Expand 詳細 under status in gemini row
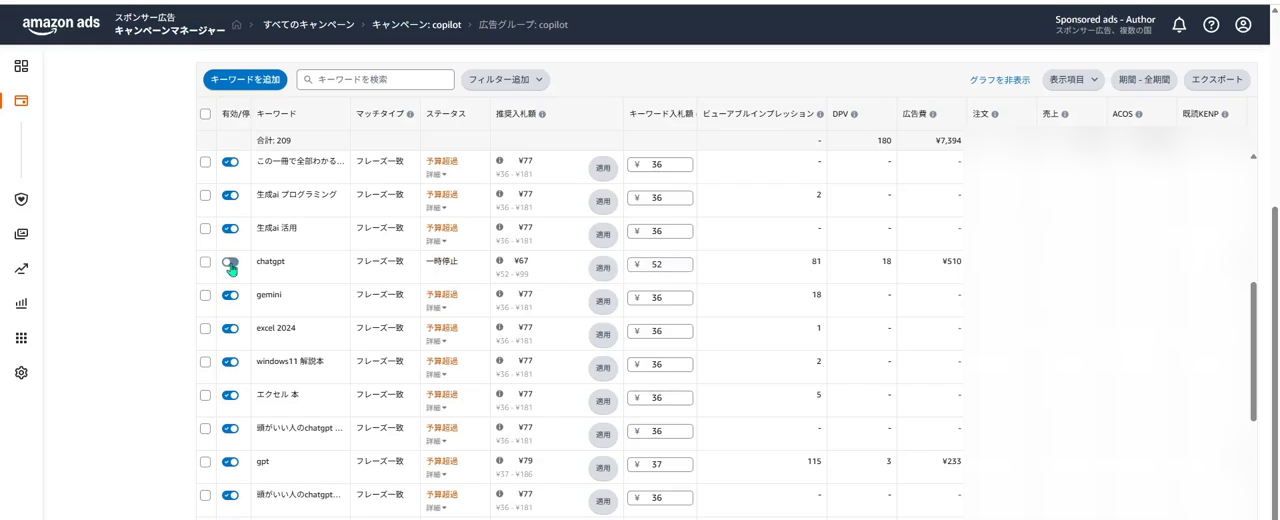Image resolution: width=1280 pixels, height=520 pixels. pyautogui.click(x=436, y=308)
